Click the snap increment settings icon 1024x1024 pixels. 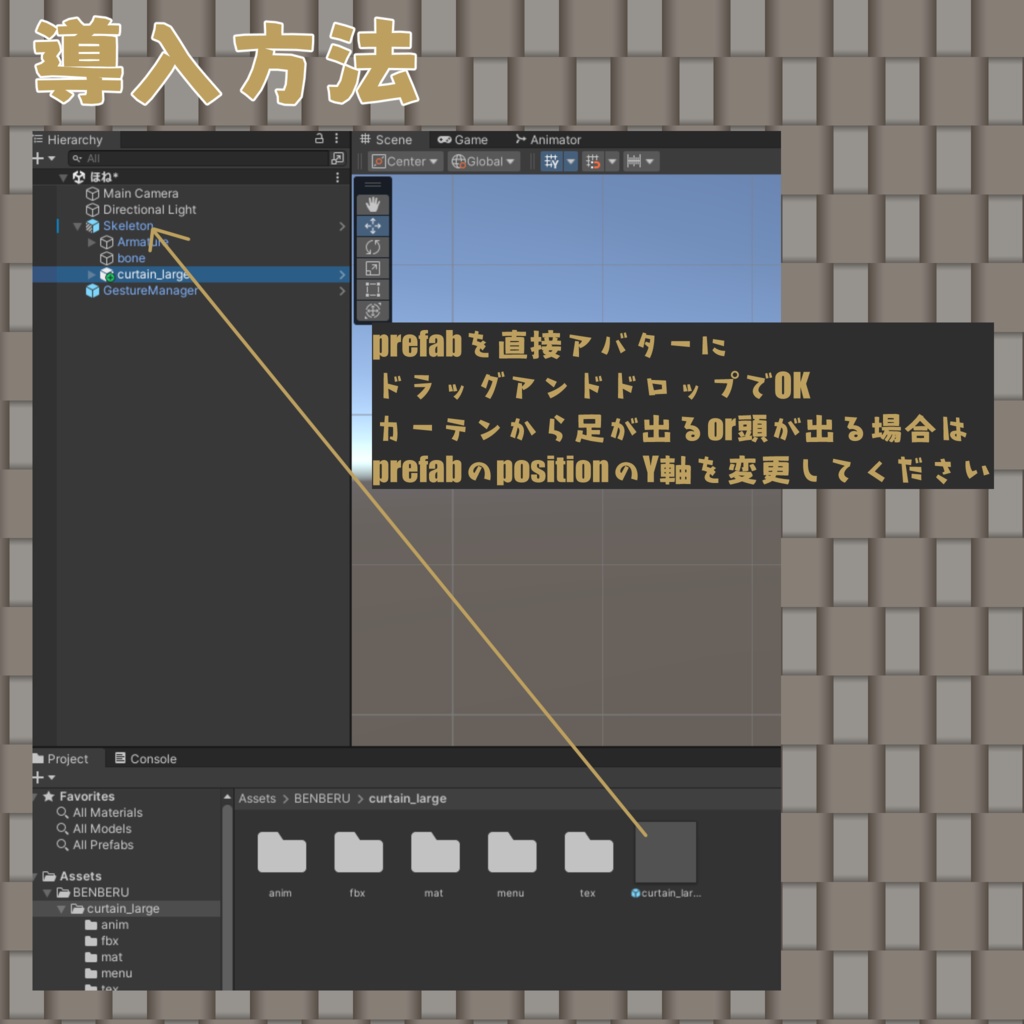point(636,160)
